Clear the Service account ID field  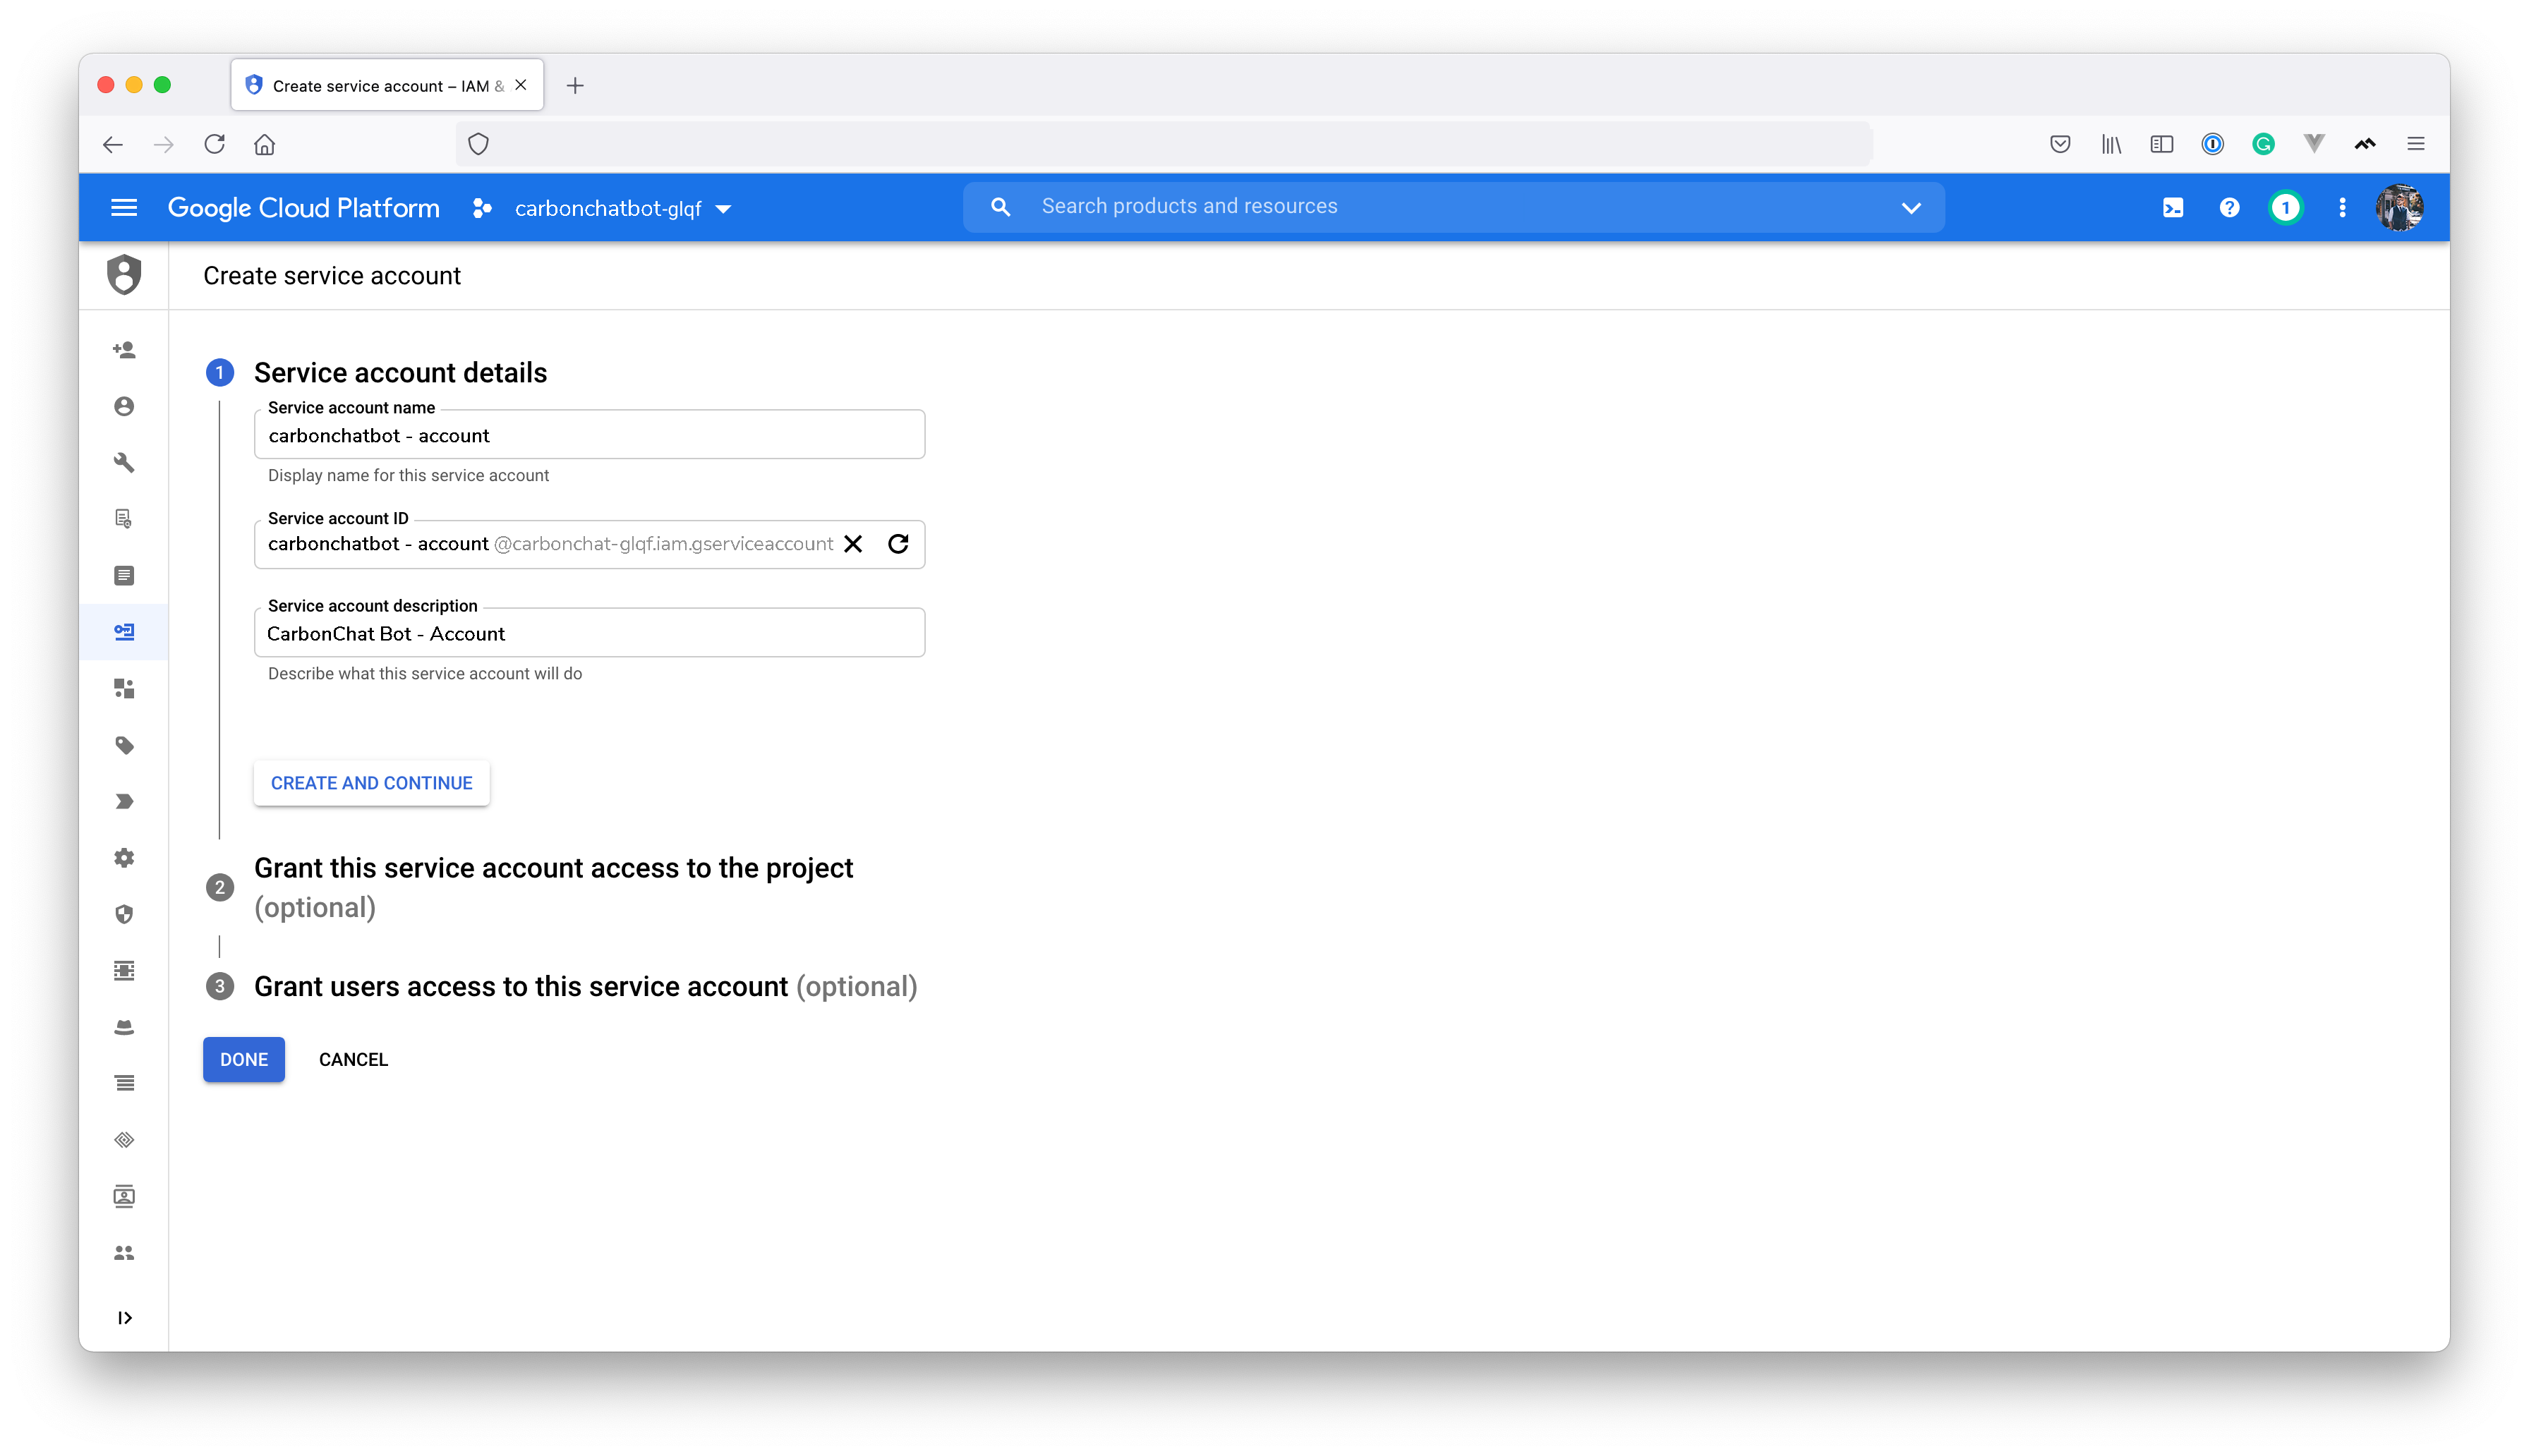coord(853,544)
